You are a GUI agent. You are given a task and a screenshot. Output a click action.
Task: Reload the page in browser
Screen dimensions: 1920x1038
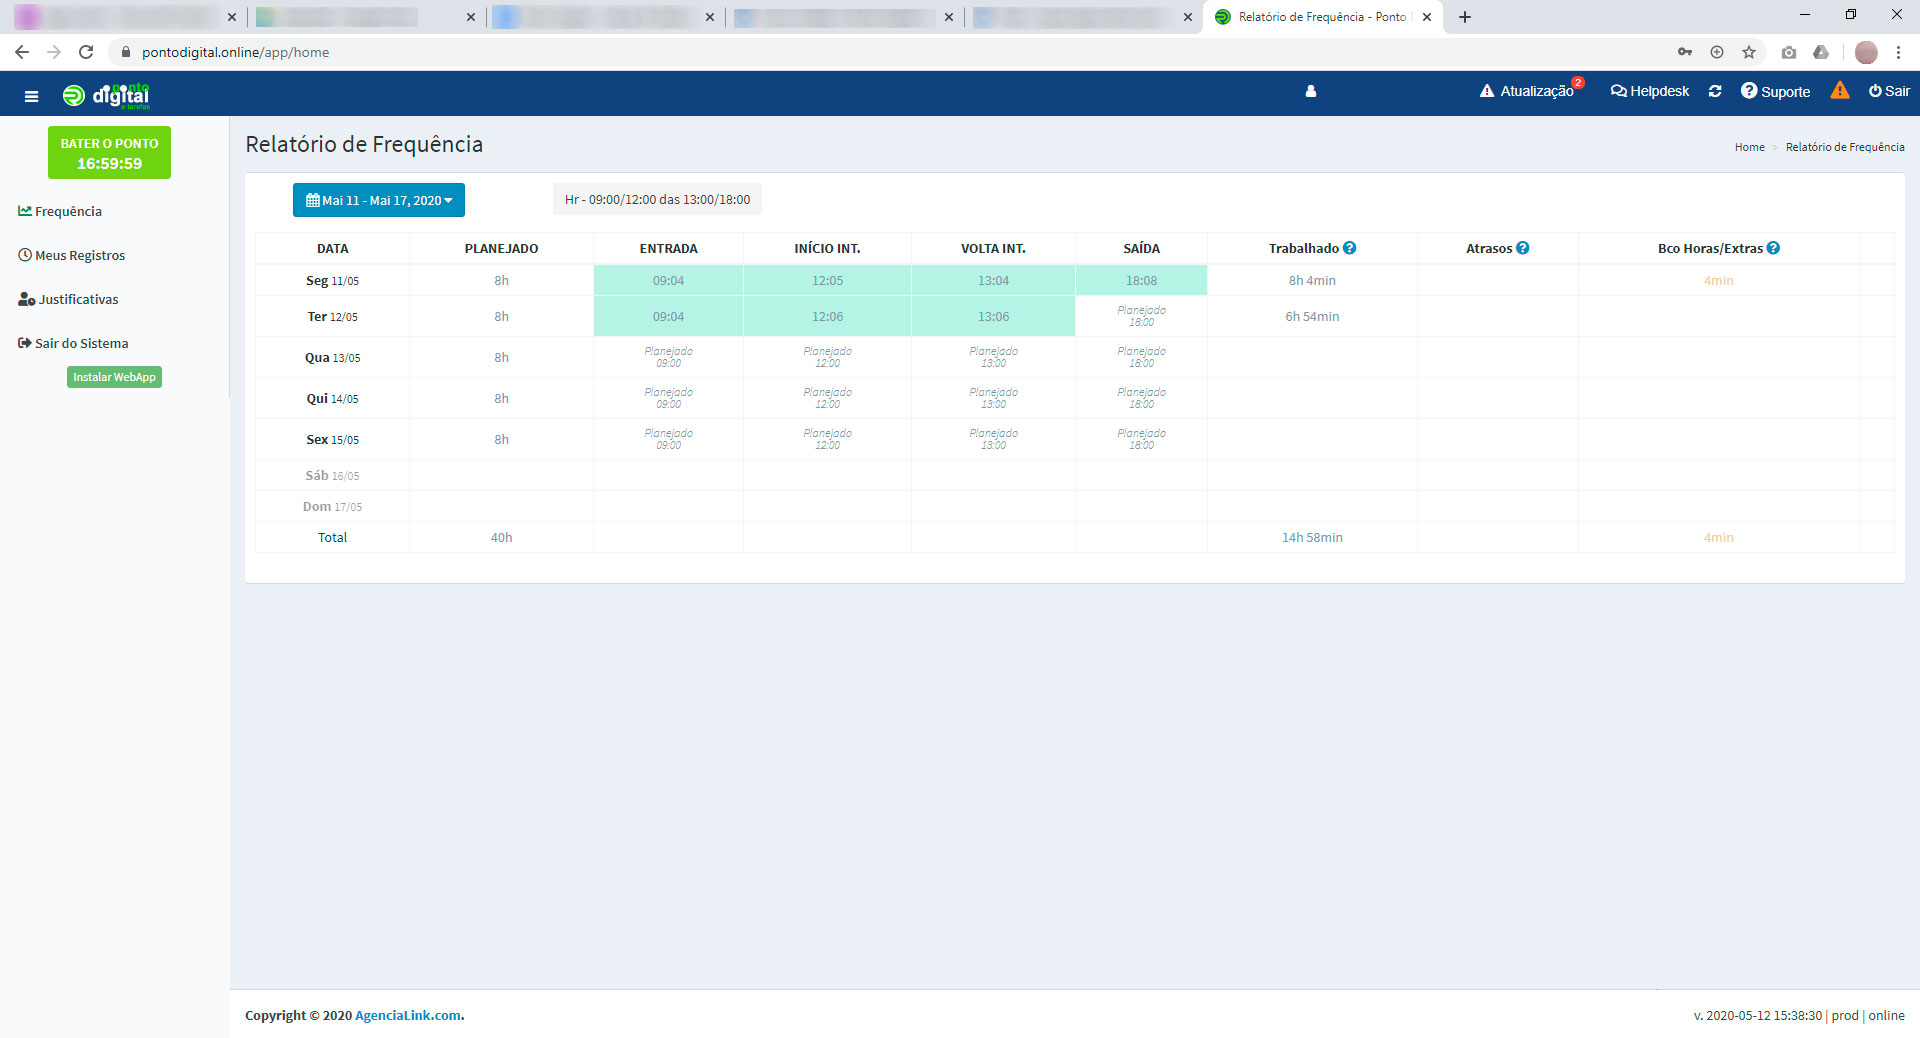click(86, 52)
